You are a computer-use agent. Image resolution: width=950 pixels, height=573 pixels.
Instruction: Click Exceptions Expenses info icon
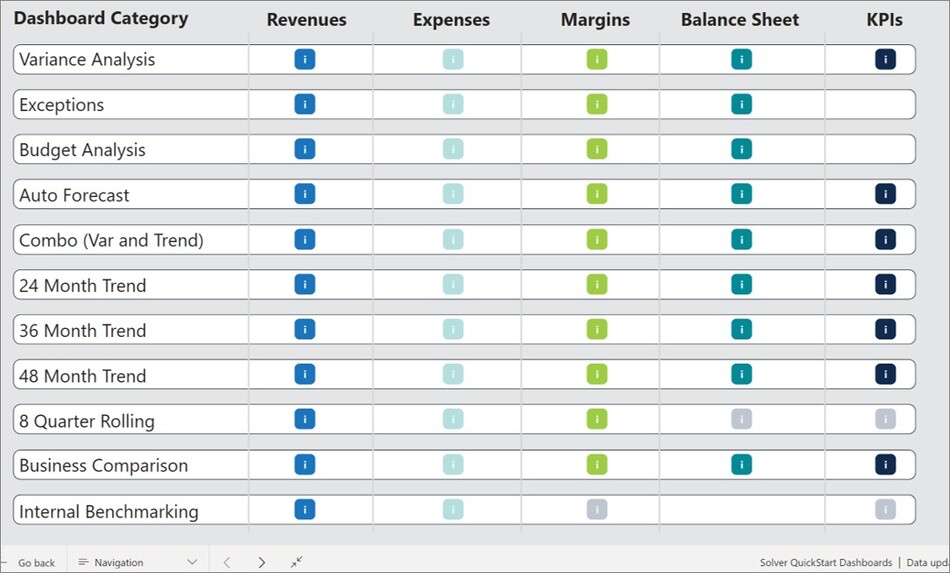453,104
